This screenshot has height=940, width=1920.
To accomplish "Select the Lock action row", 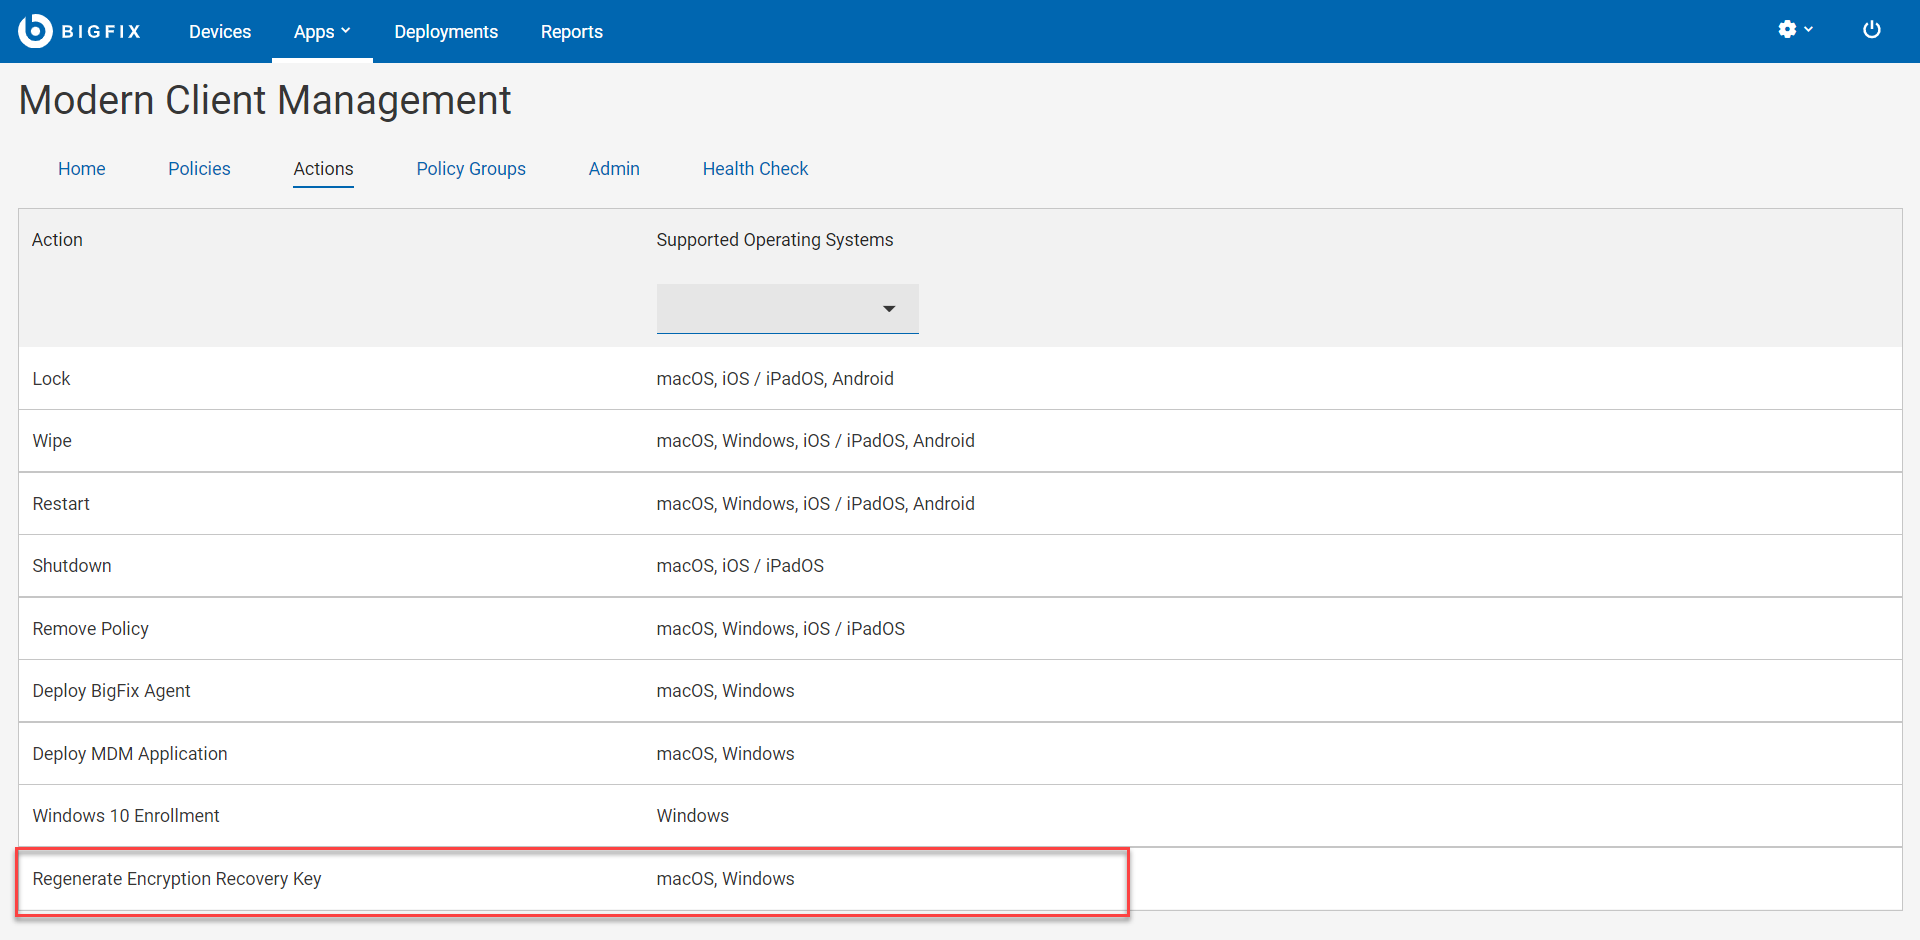I will pos(52,379).
